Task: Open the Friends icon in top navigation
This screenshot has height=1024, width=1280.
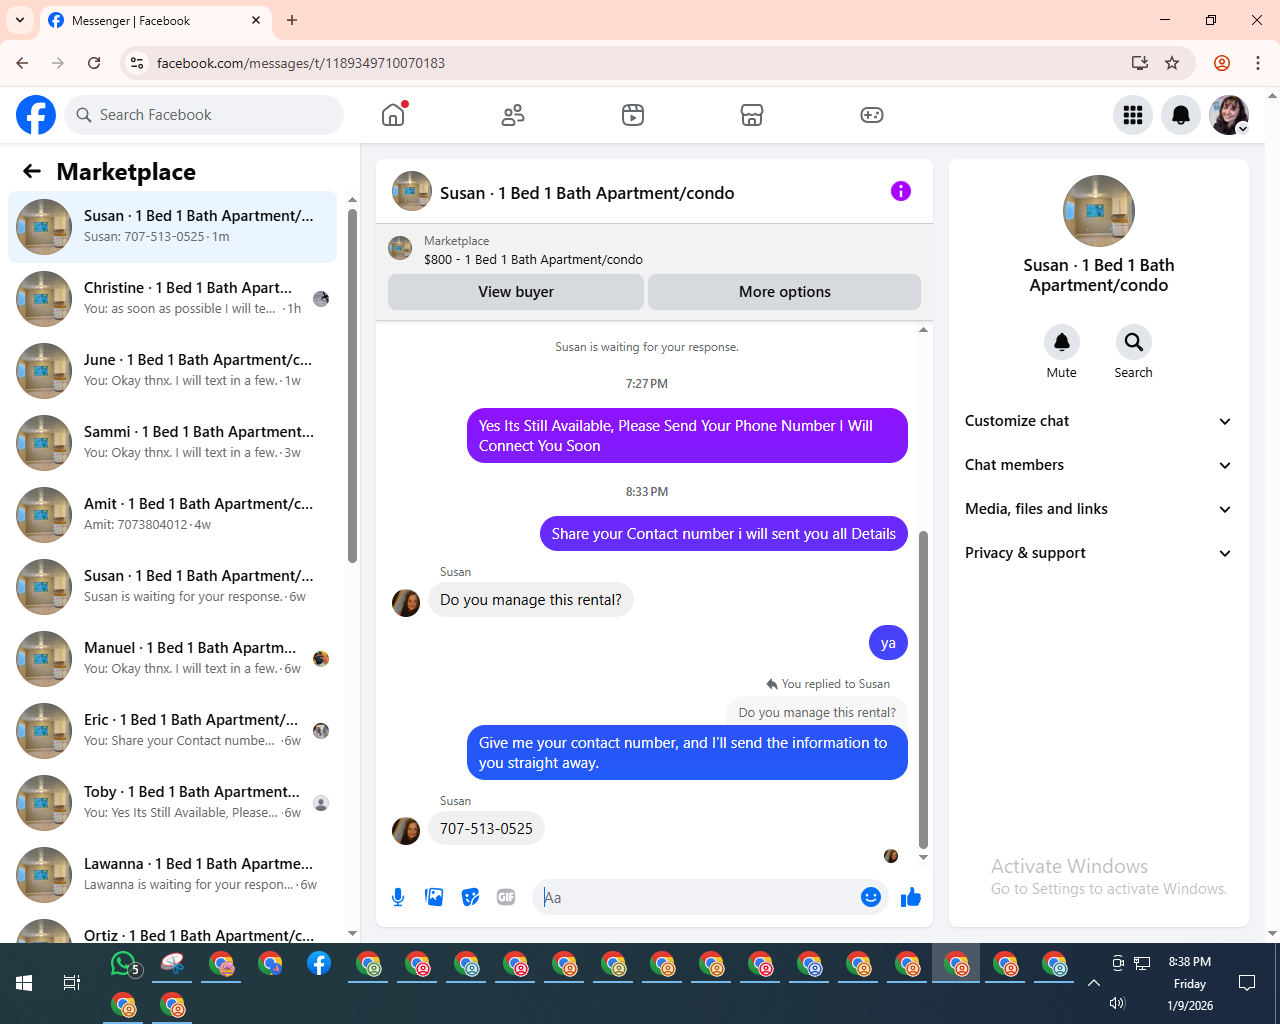Action: point(513,115)
